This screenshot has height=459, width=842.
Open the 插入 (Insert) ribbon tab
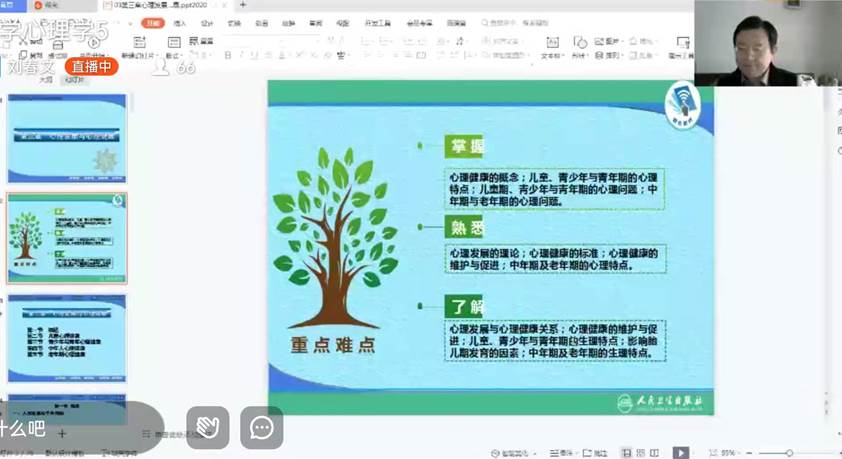click(180, 23)
